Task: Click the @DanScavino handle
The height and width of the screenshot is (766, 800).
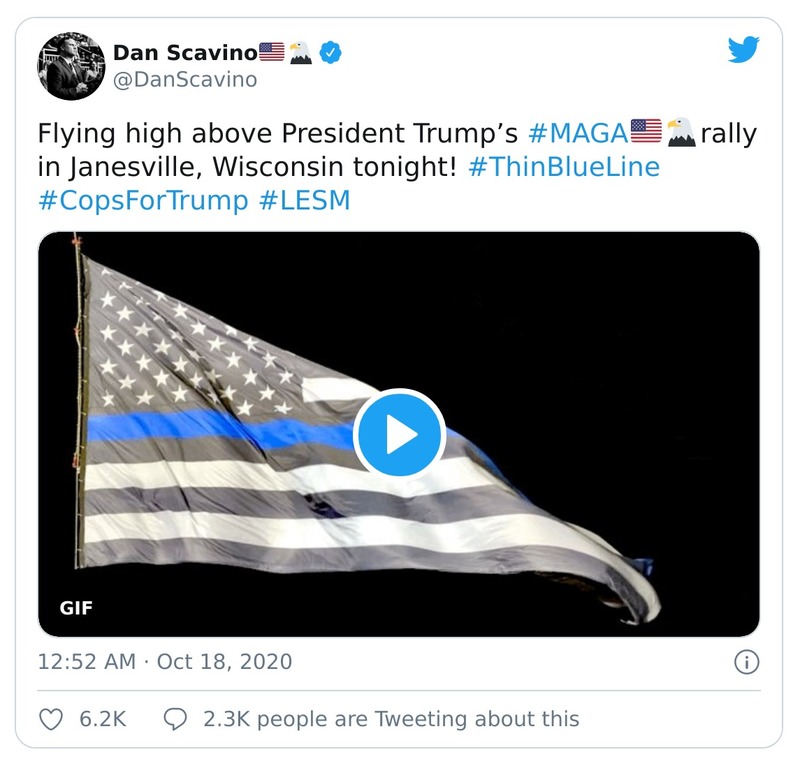Action: pyautogui.click(x=185, y=78)
